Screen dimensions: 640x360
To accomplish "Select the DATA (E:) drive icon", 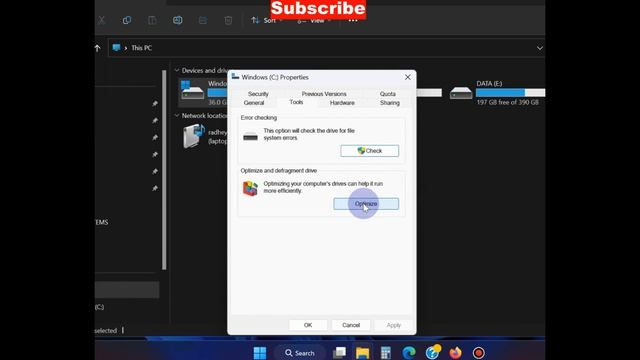I will [x=461, y=93].
